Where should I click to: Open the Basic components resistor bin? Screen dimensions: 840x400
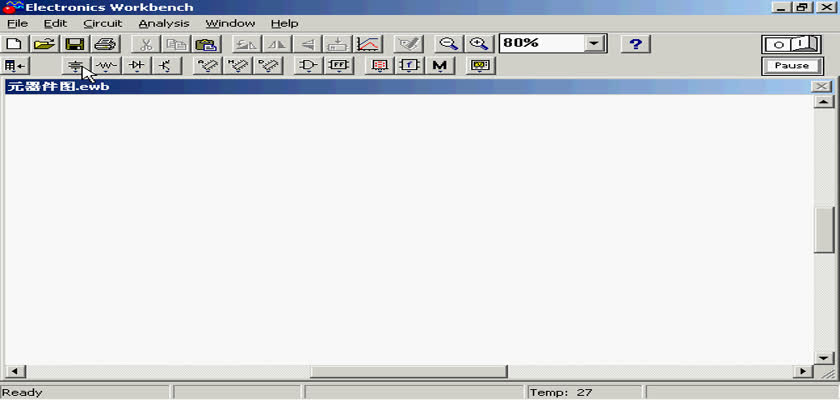107,66
